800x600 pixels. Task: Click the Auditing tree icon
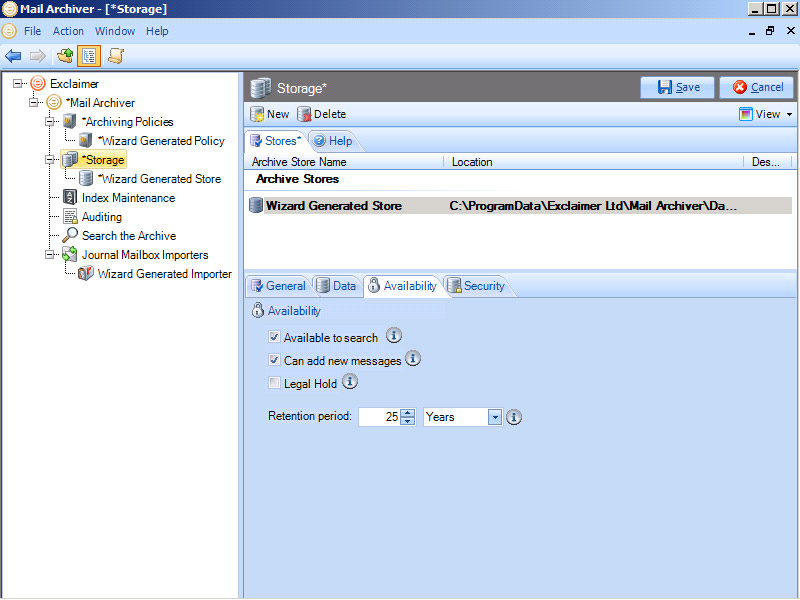70,216
